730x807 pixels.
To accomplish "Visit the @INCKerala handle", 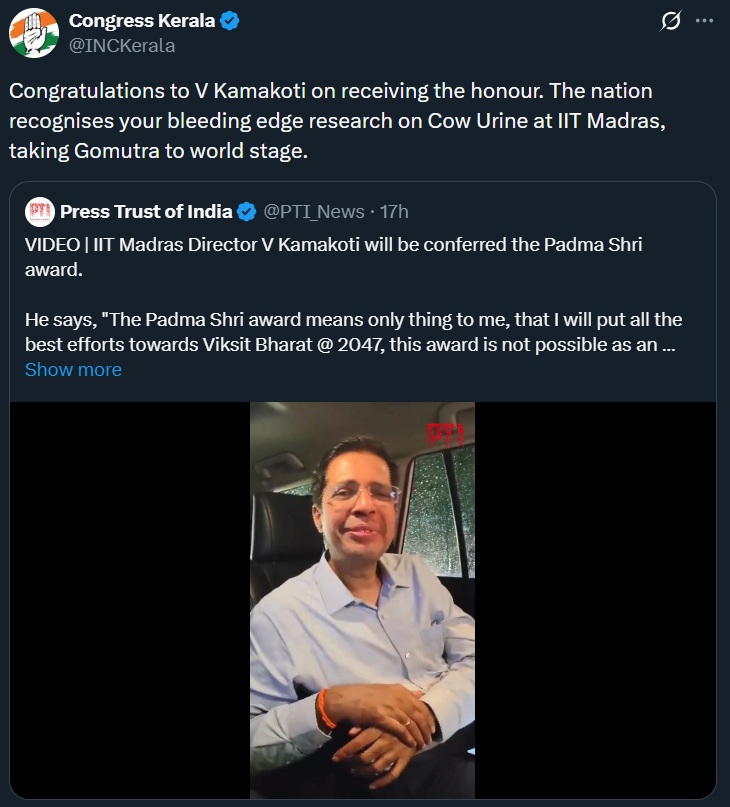I will point(121,45).
